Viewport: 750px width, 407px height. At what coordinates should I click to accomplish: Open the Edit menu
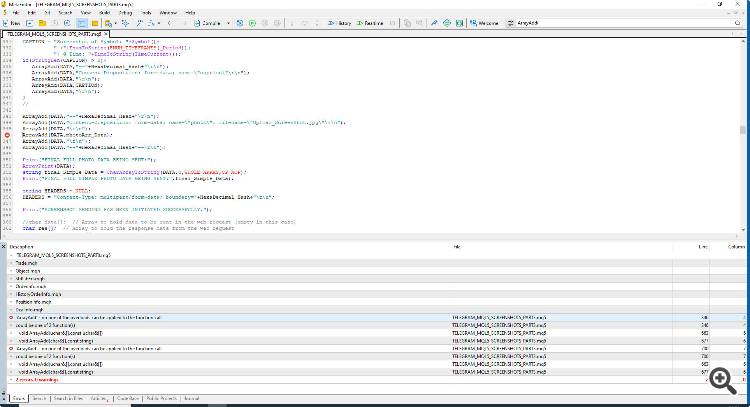[x=32, y=13]
